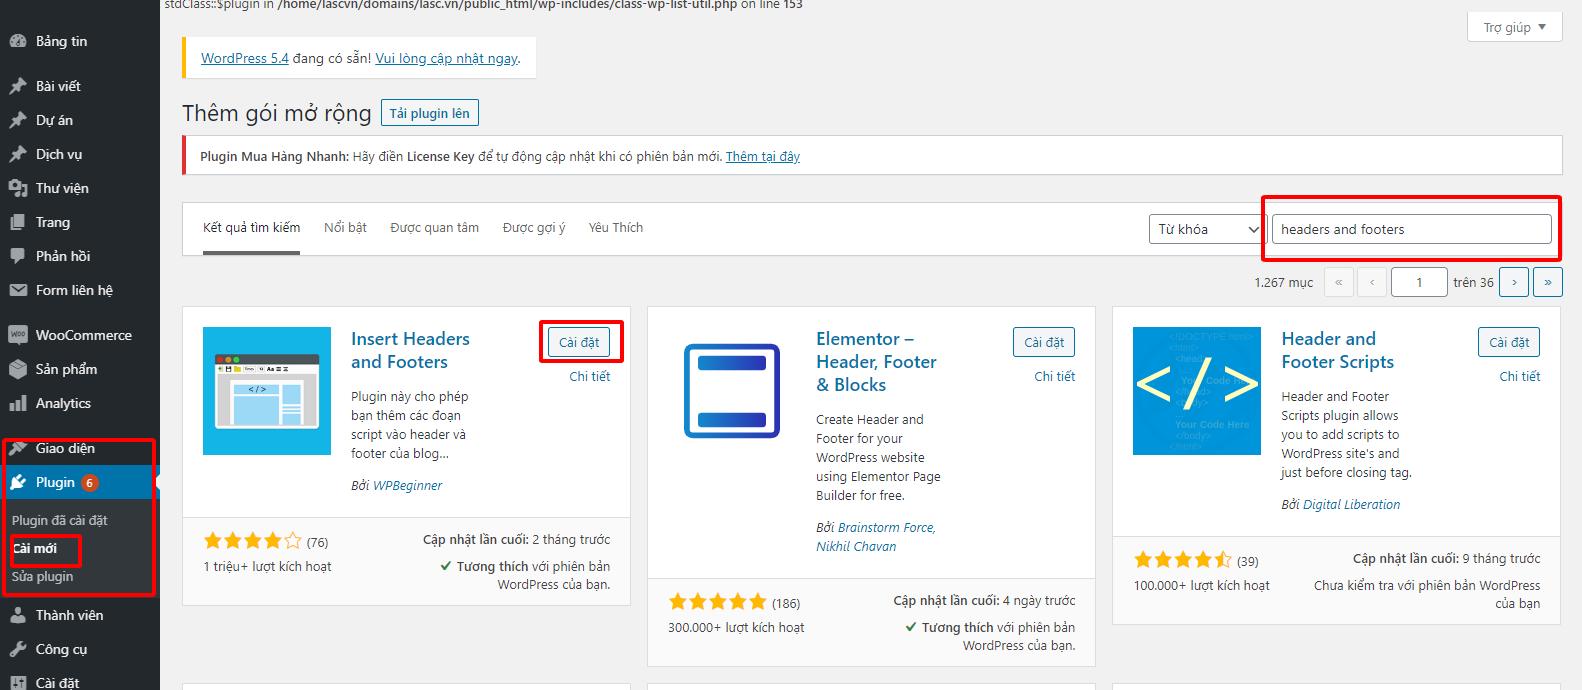Click the Dự án pin icon
This screenshot has width=1582, height=690.
[x=17, y=120]
